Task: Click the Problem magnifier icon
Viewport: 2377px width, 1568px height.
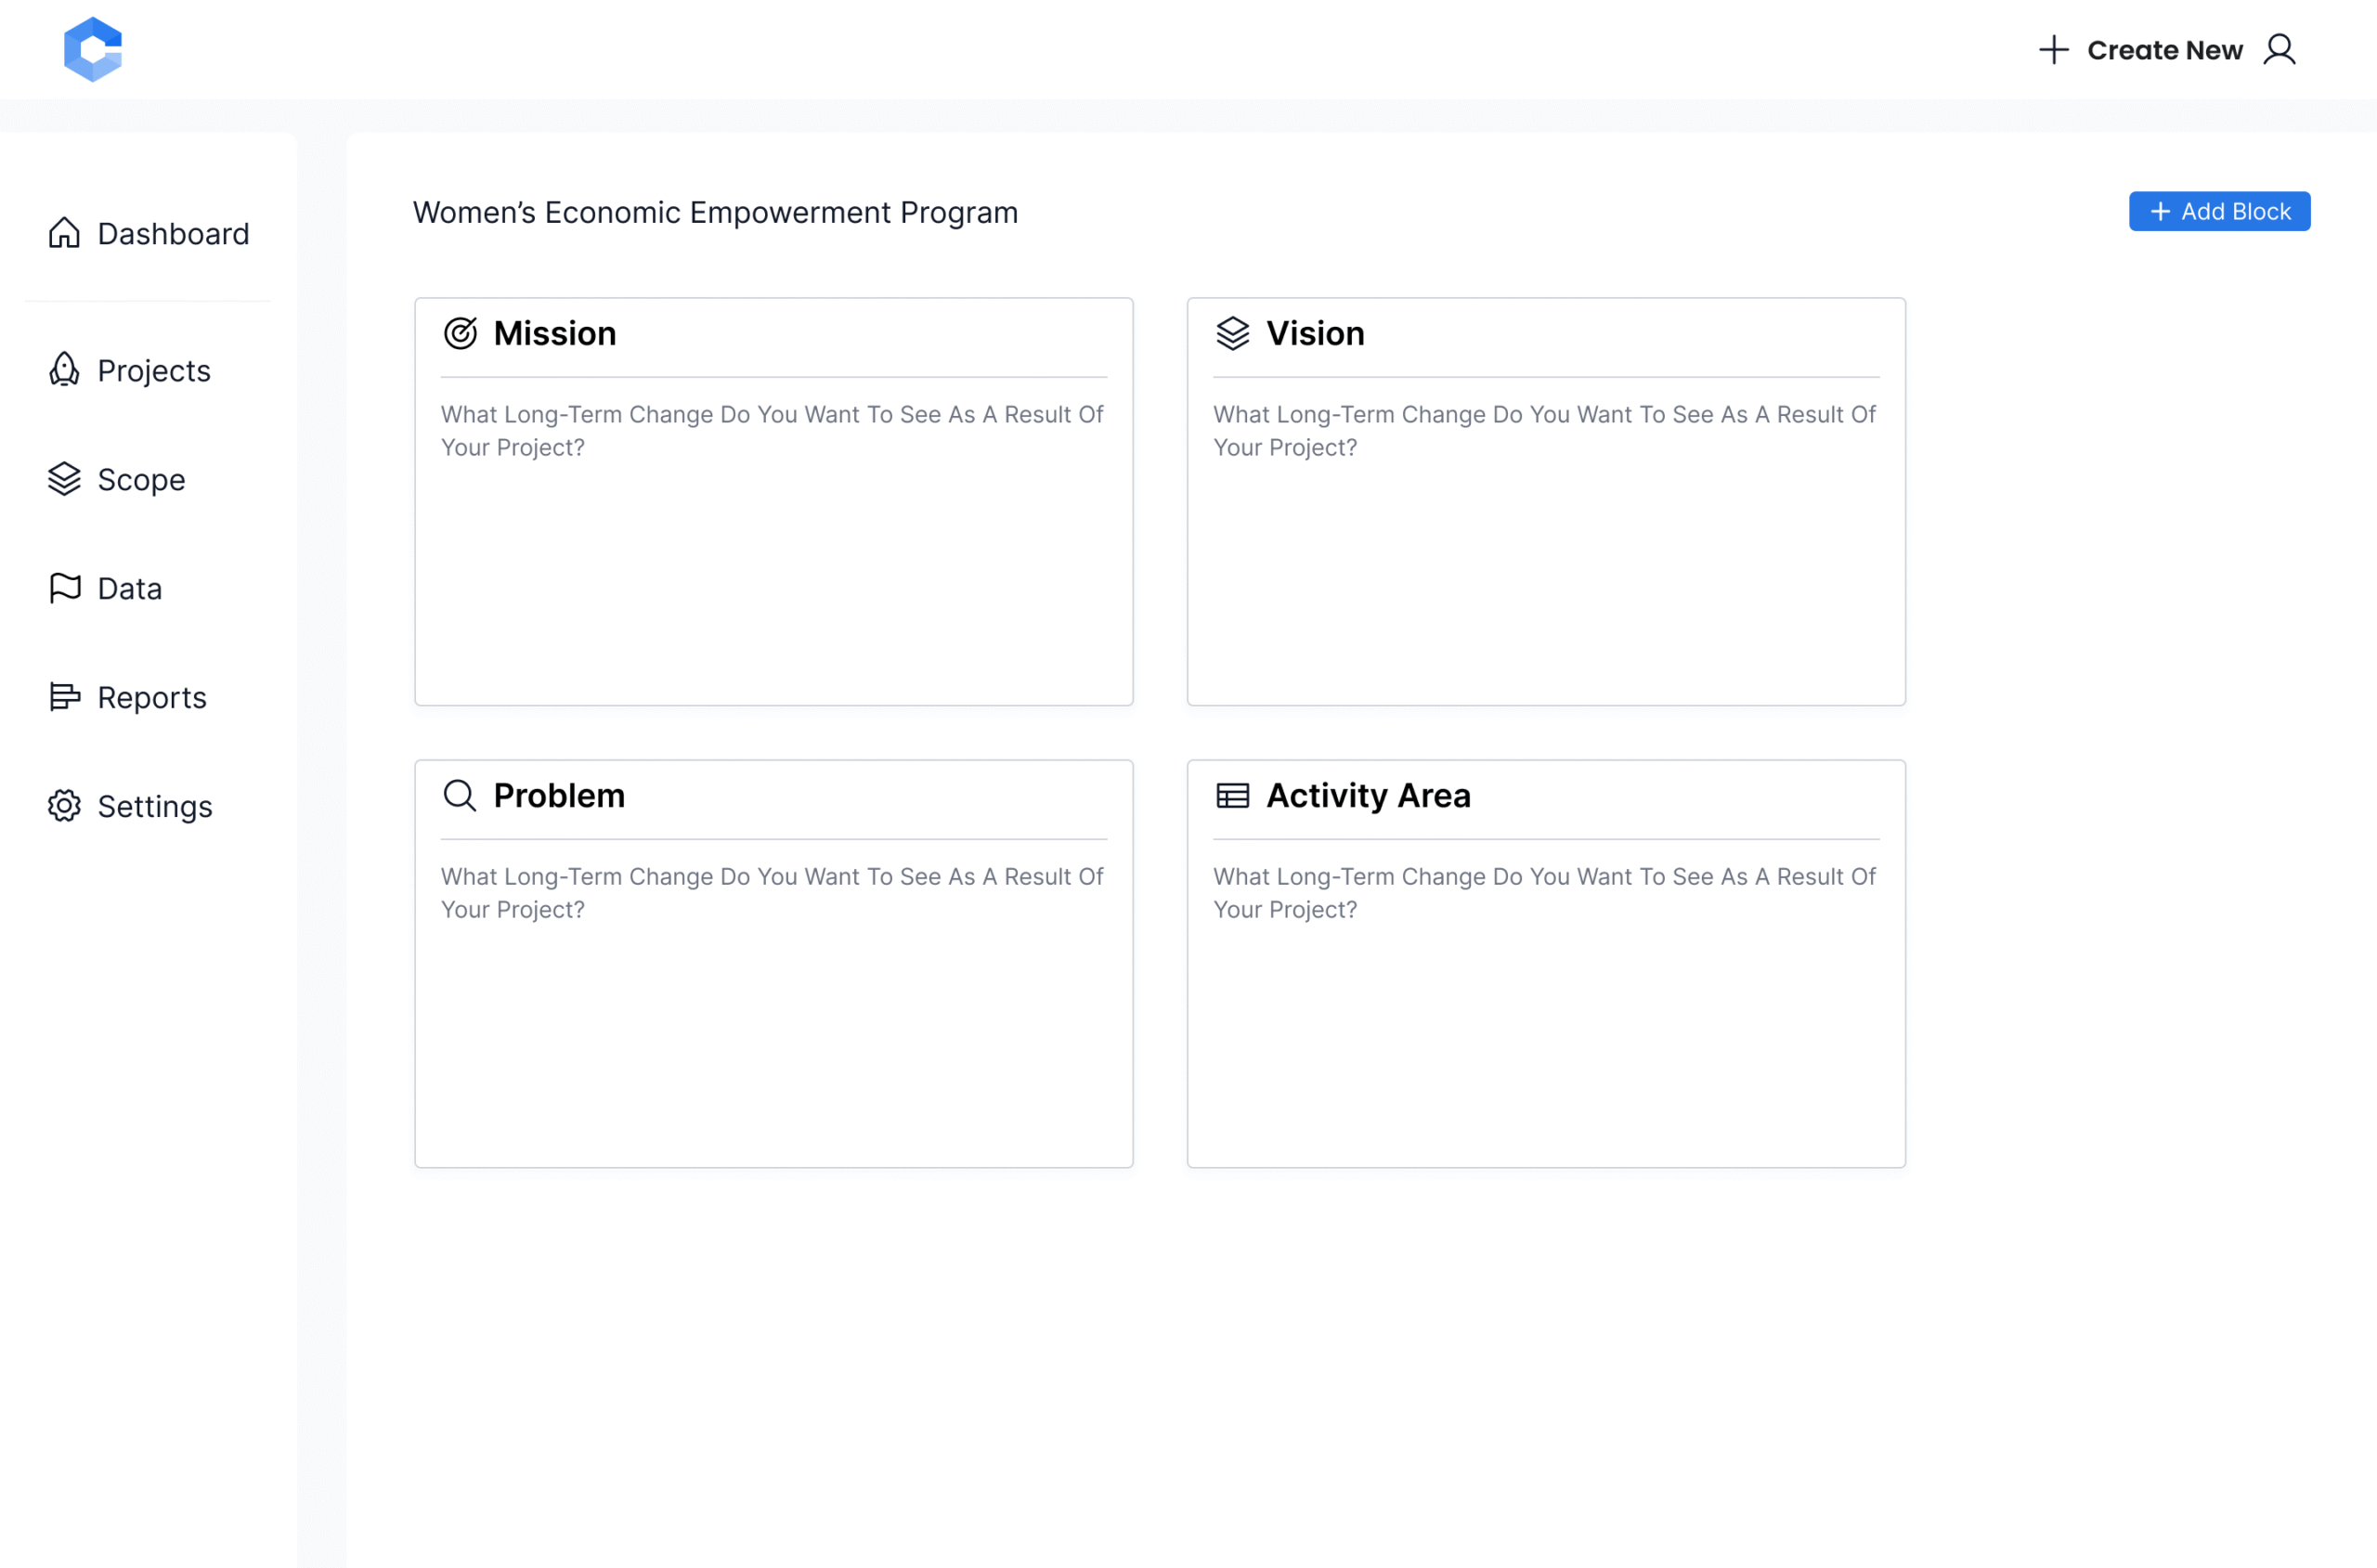Action: pyautogui.click(x=460, y=795)
